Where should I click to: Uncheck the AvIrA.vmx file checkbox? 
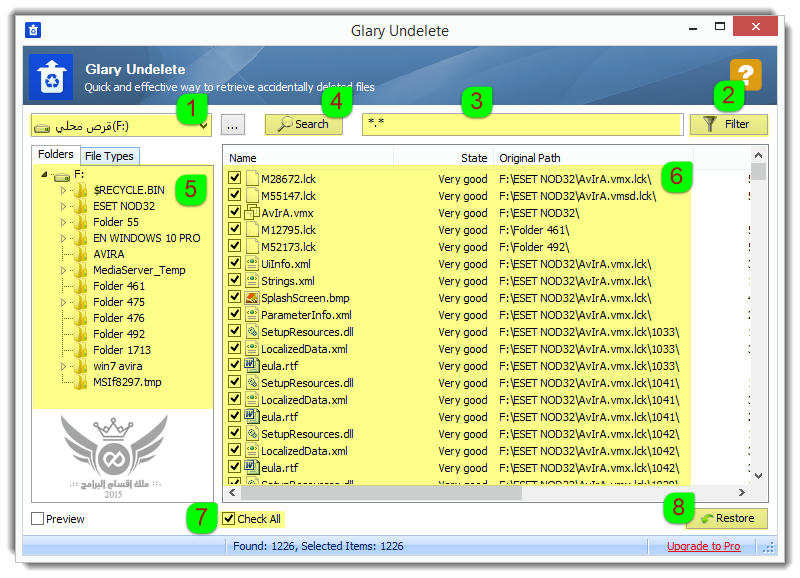tap(235, 212)
